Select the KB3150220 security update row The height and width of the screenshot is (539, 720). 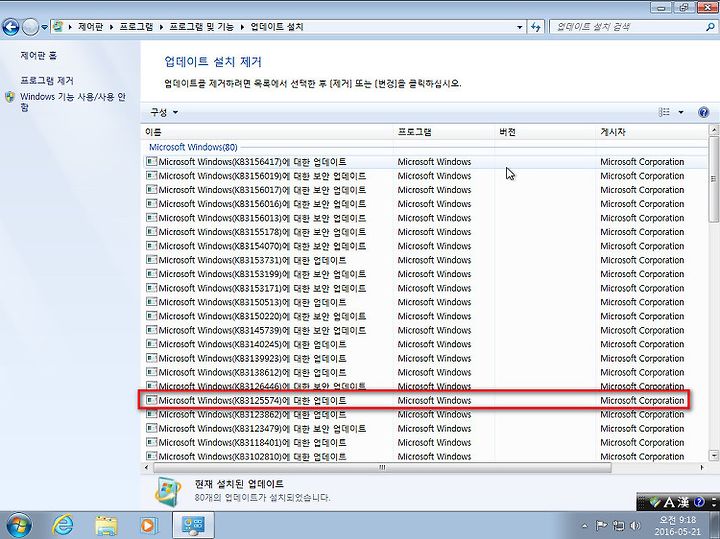pyautogui.click(x=425, y=316)
